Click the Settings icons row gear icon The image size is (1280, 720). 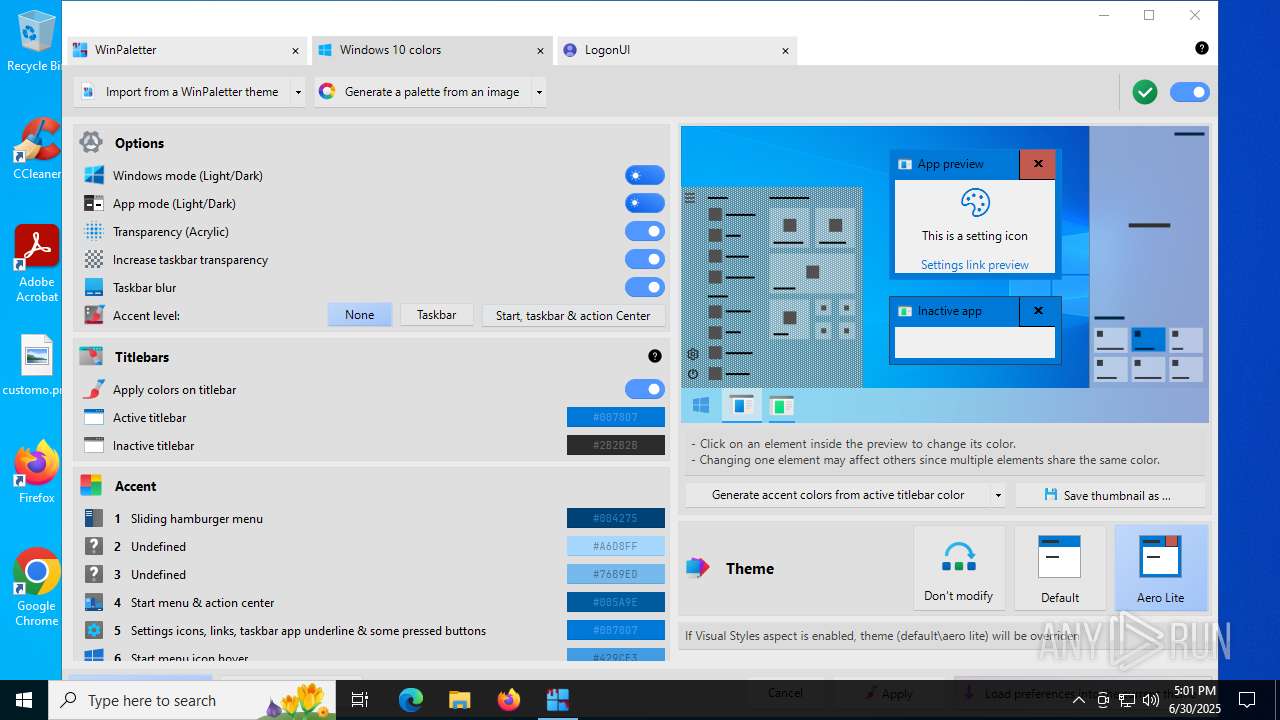pyautogui.click(x=94, y=630)
